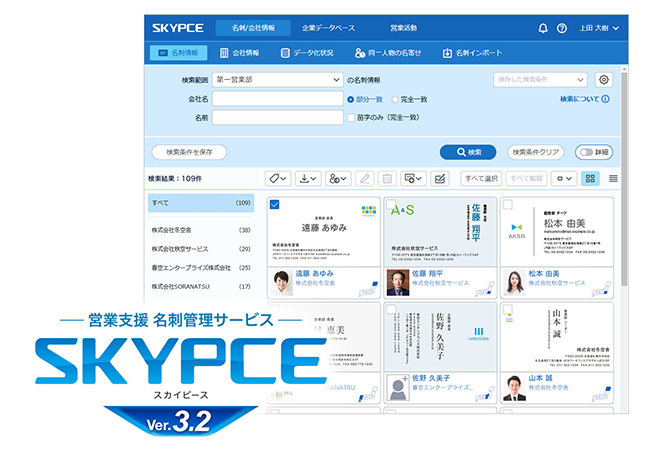650x450 pixels.
Task: Select the 完全一致 radio button
Action: [395, 99]
